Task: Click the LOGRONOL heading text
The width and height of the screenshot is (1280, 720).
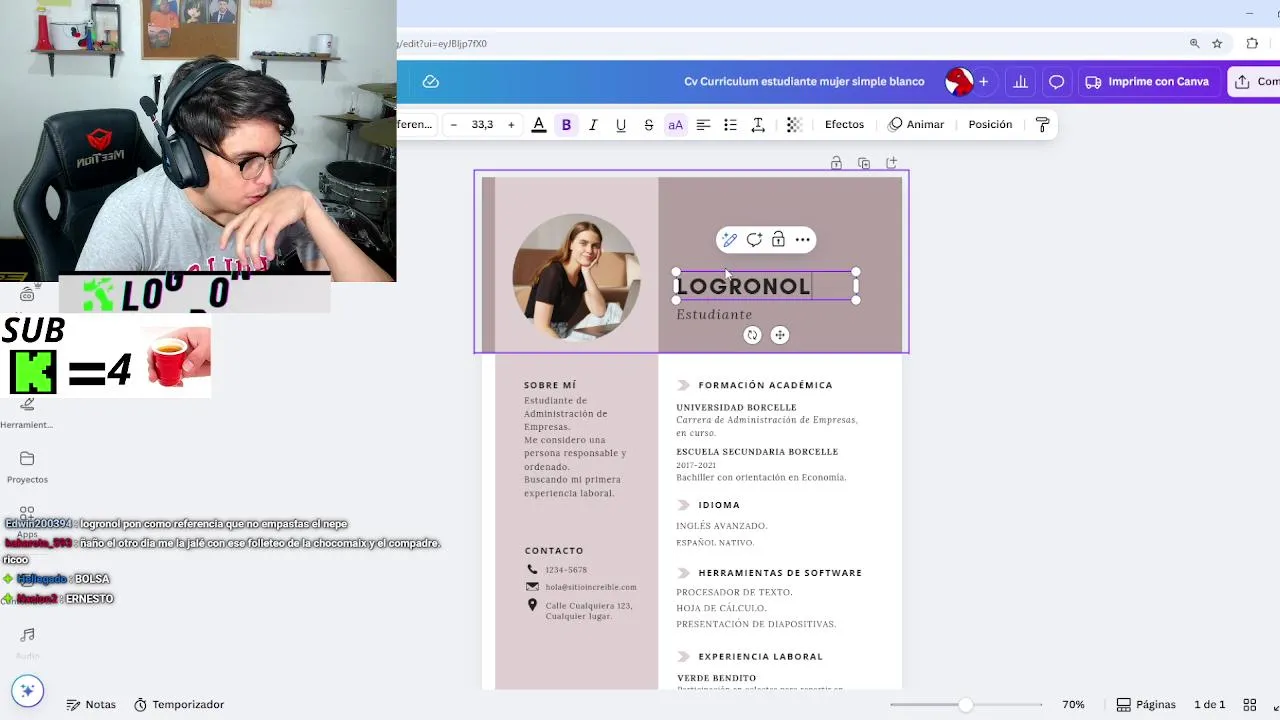Action: [744, 287]
